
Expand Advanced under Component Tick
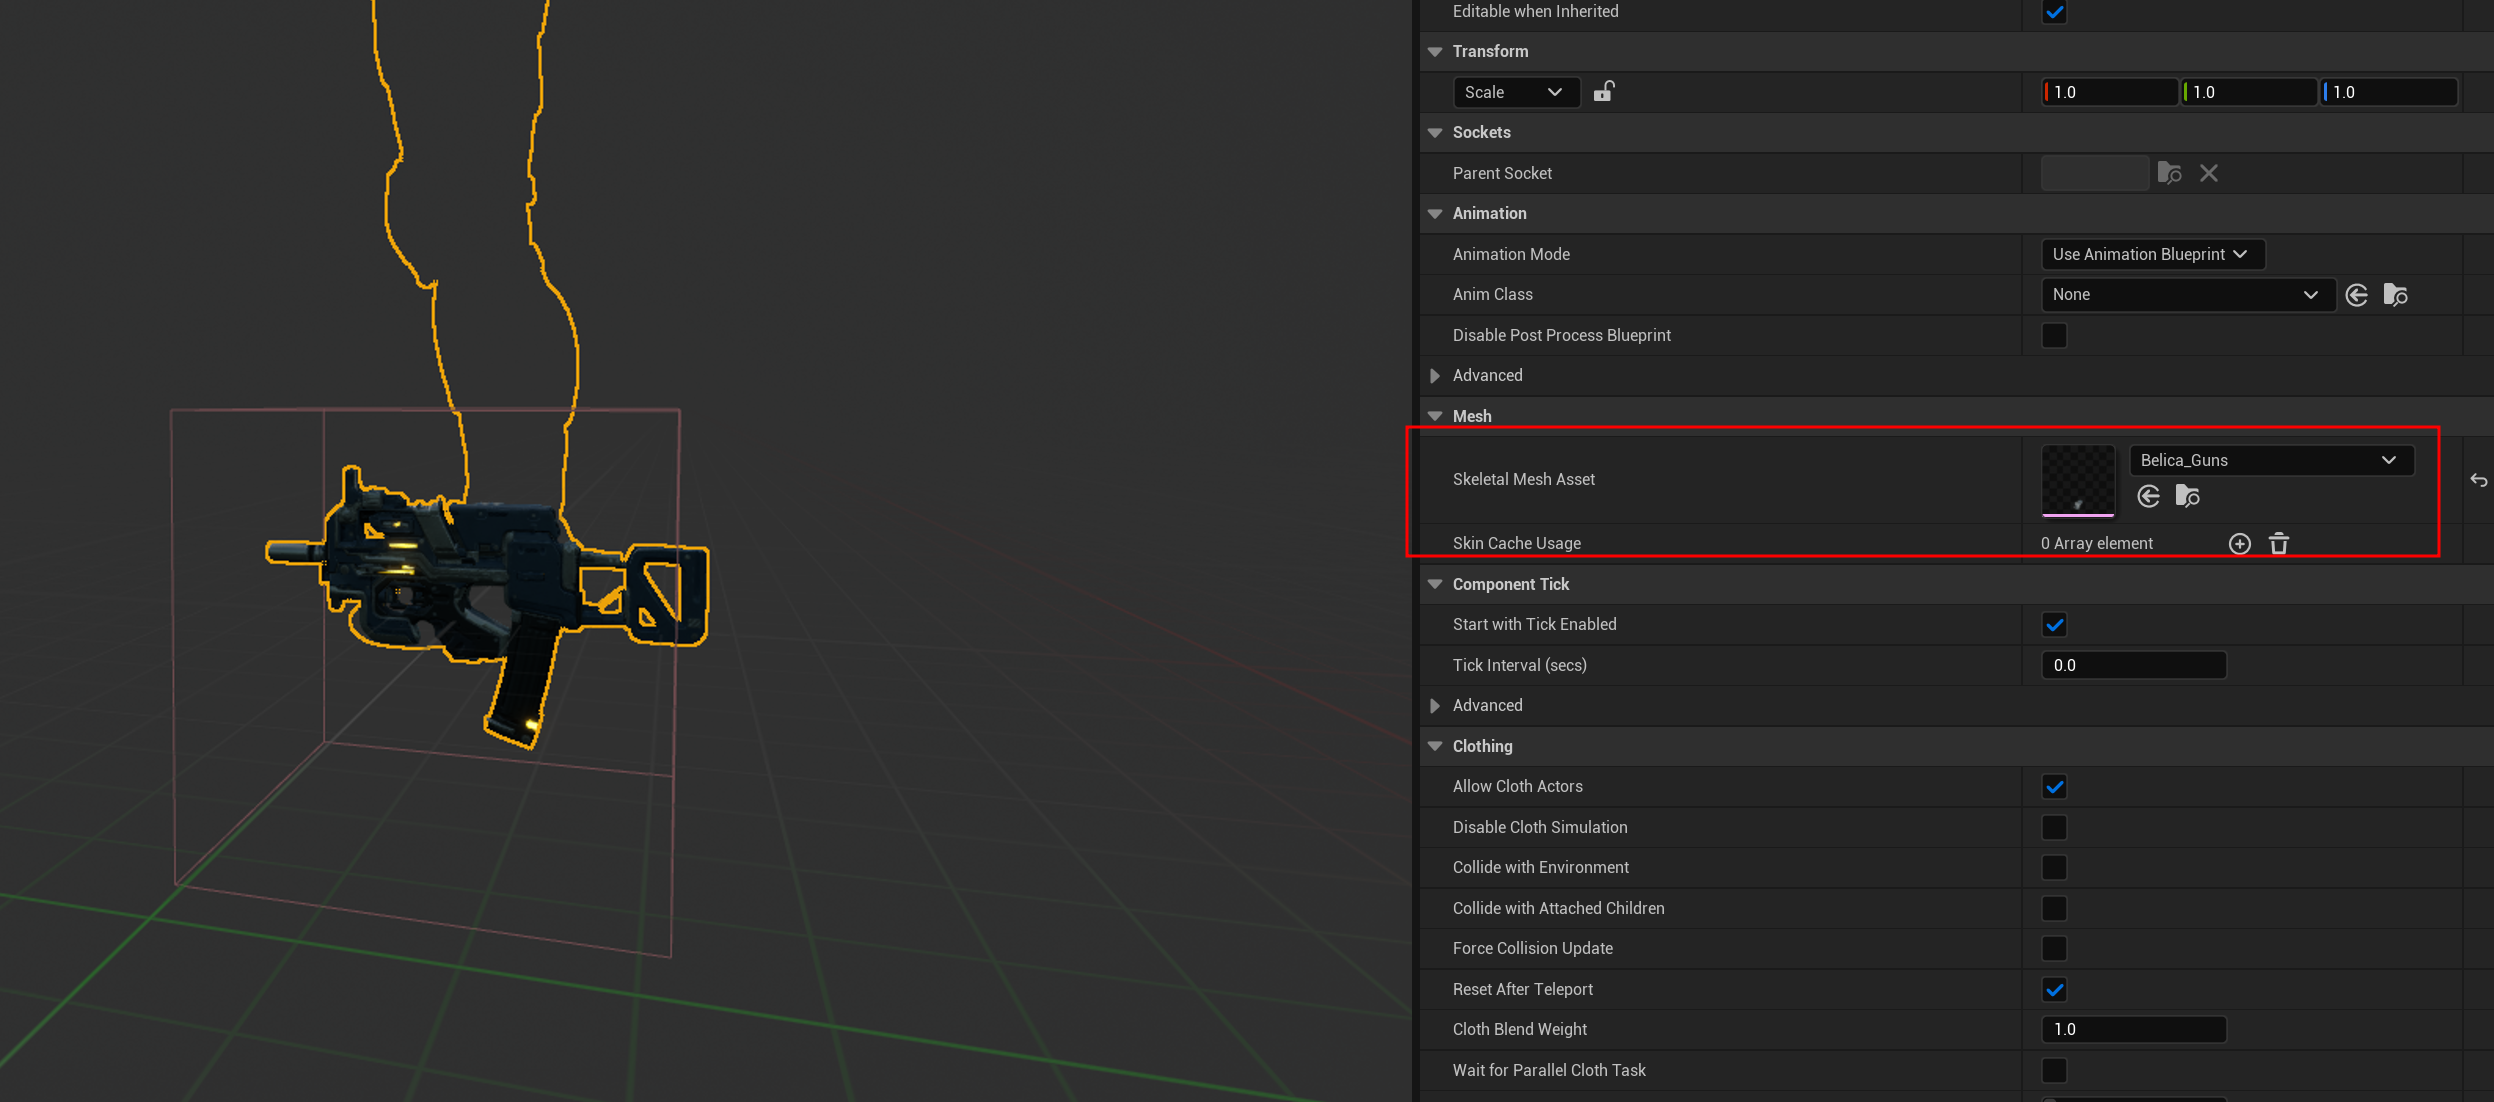point(1435,706)
